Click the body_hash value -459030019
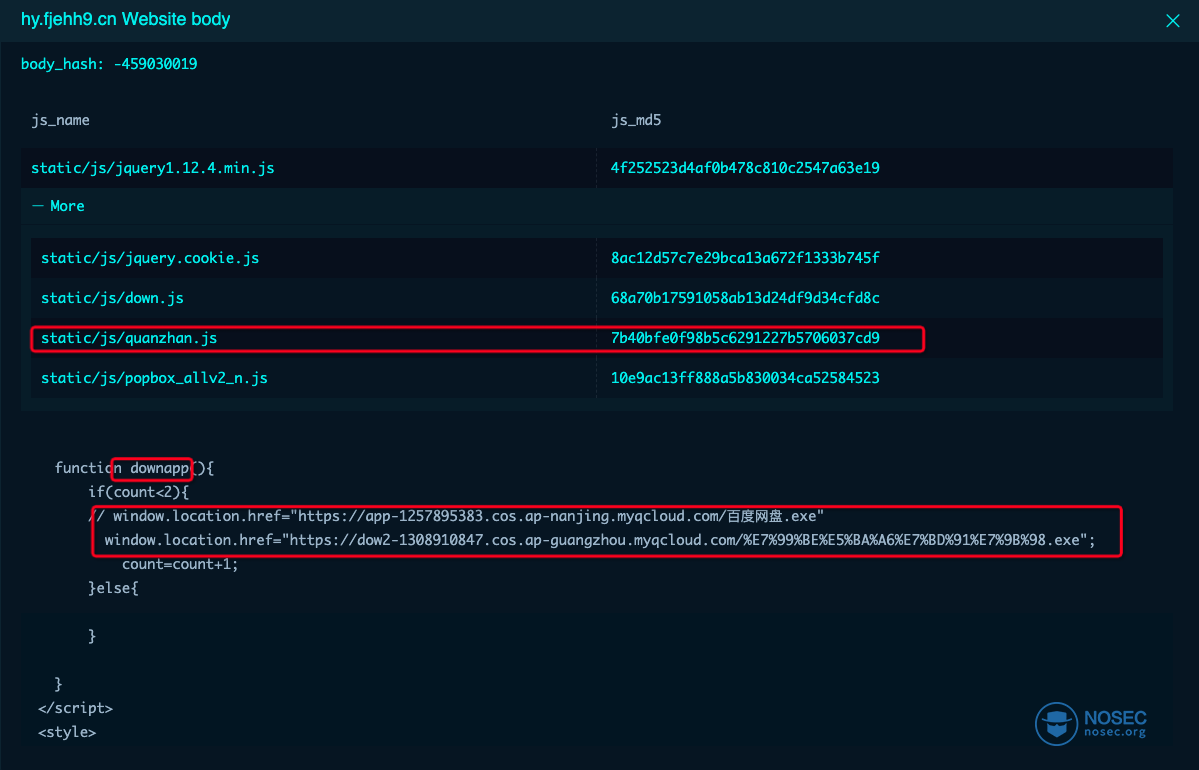 155,64
